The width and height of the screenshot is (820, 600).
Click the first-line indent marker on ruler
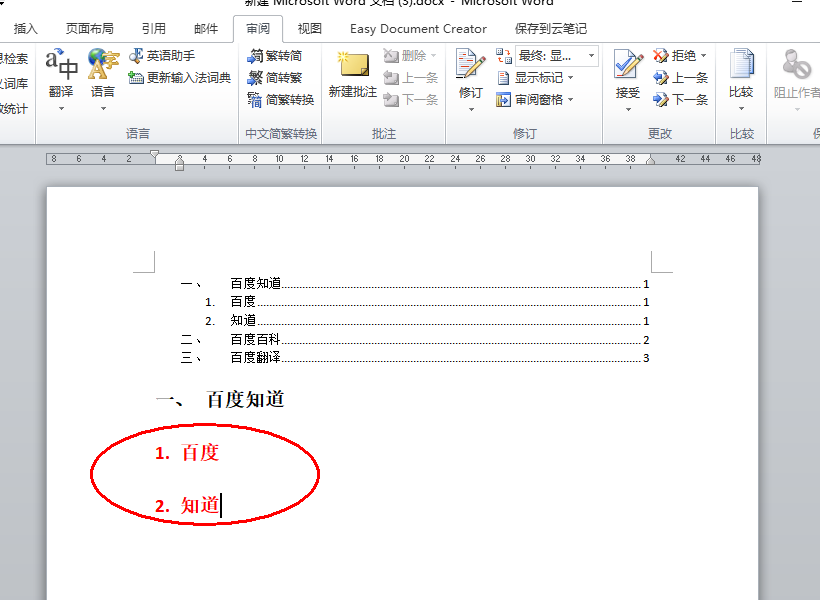pos(154,155)
